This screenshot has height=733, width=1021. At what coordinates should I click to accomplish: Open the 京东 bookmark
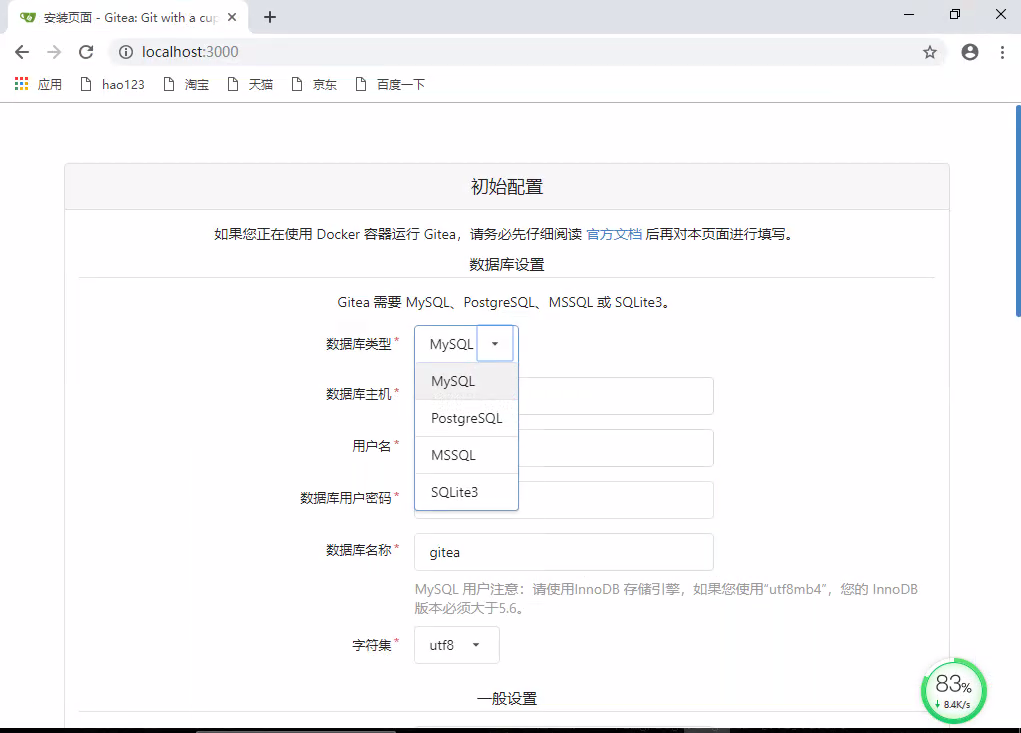click(x=314, y=84)
